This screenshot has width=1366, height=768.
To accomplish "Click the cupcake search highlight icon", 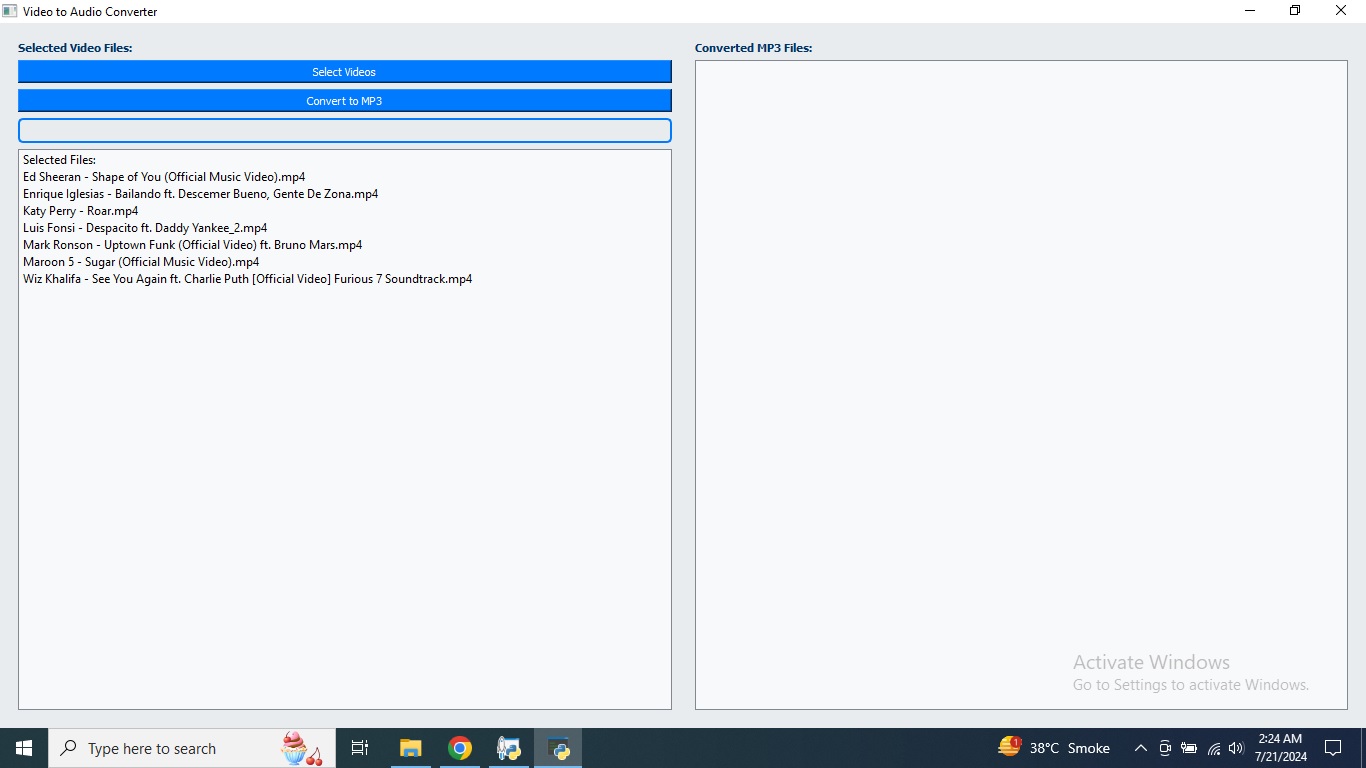I will tap(300, 748).
